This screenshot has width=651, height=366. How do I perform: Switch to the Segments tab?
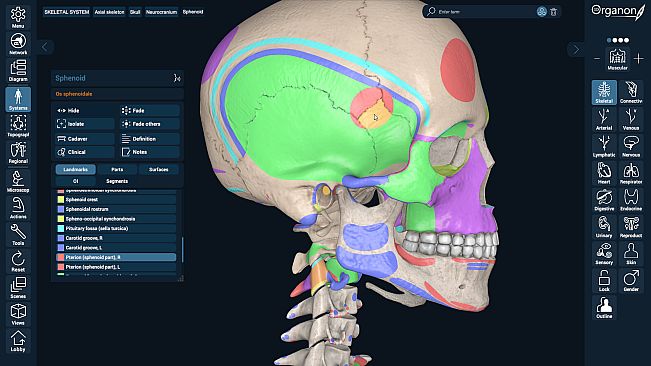[117, 181]
